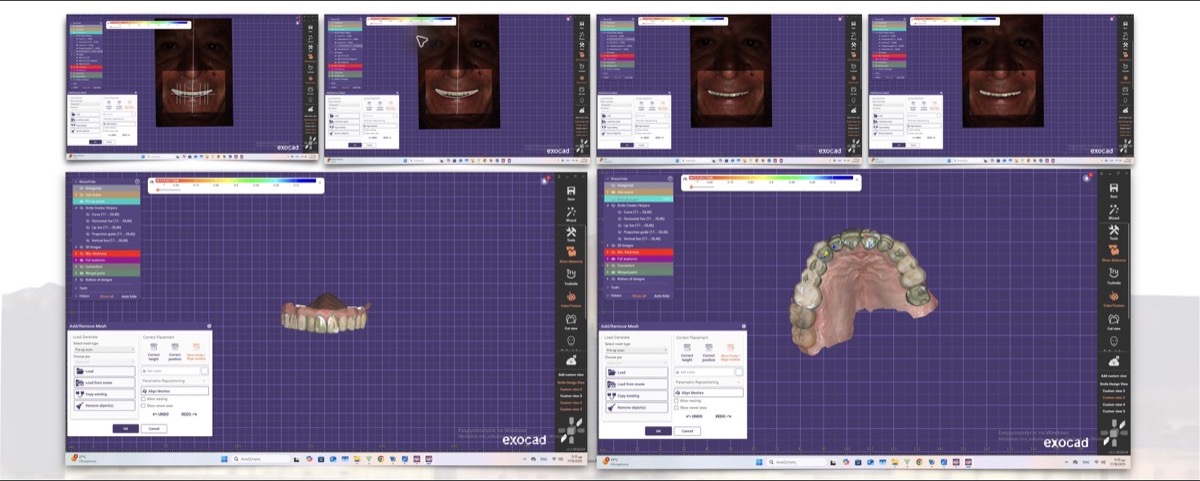This screenshot has height=481, width=1200.
Task: Click Save icon in lower-left exocad window
Action: 572,190
